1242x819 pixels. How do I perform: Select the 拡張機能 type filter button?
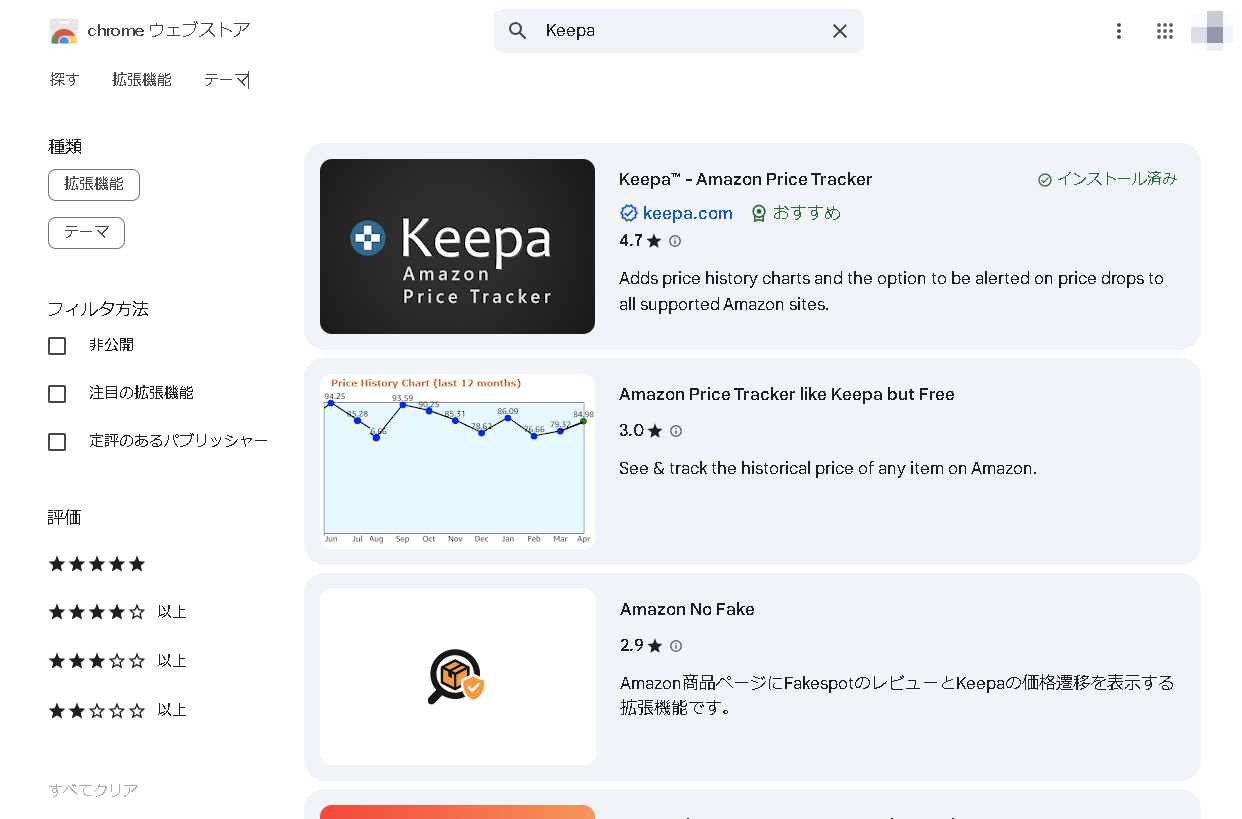(93, 184)
